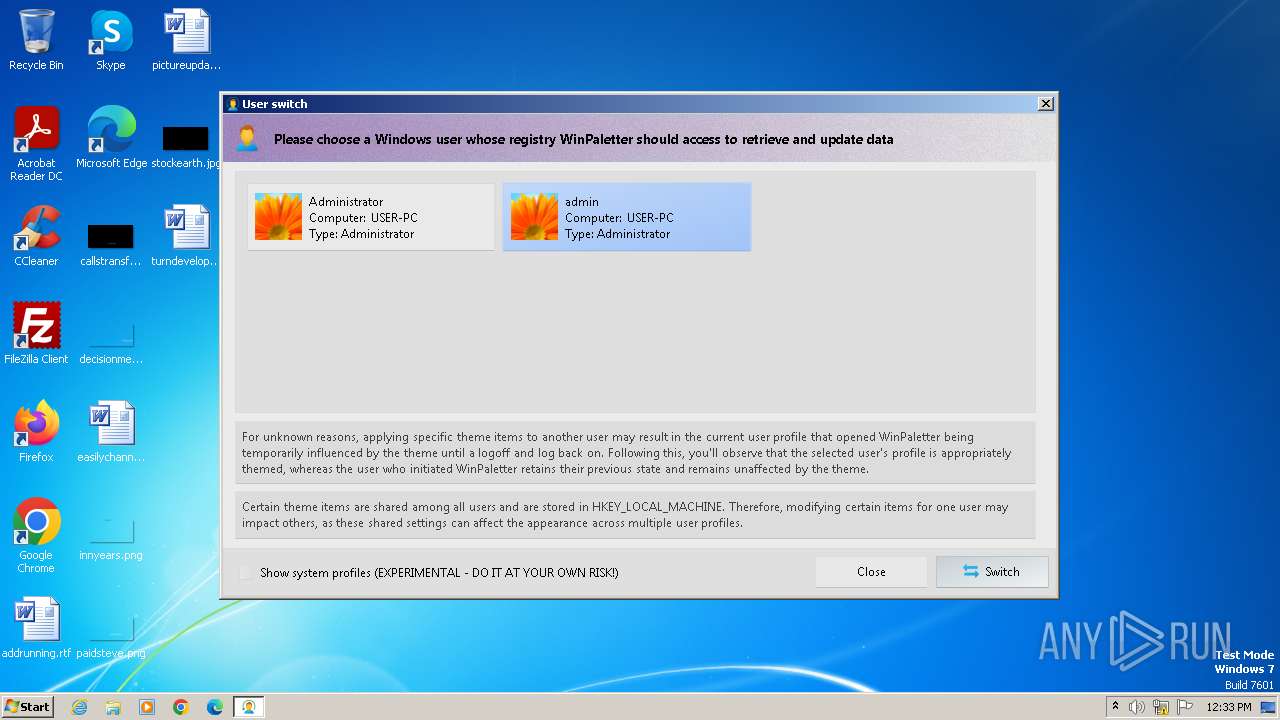Click the 12:33 PM clock
This screenshot has width=1280, height=720.
coord(1229,707)
